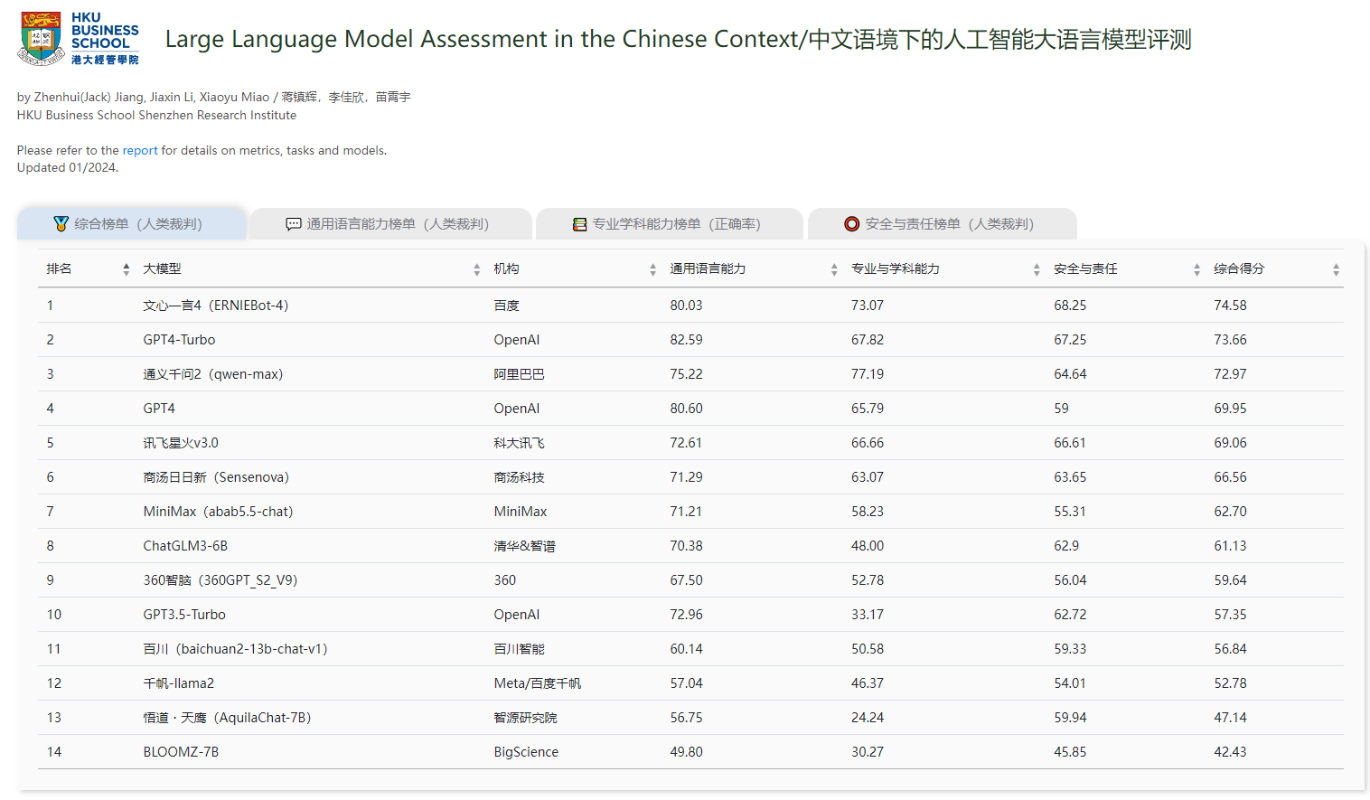The width and height of the screenshot is (1370, 800).
Task: Sort by 综合得分 column sort arrows
Action: point(1336,270)
